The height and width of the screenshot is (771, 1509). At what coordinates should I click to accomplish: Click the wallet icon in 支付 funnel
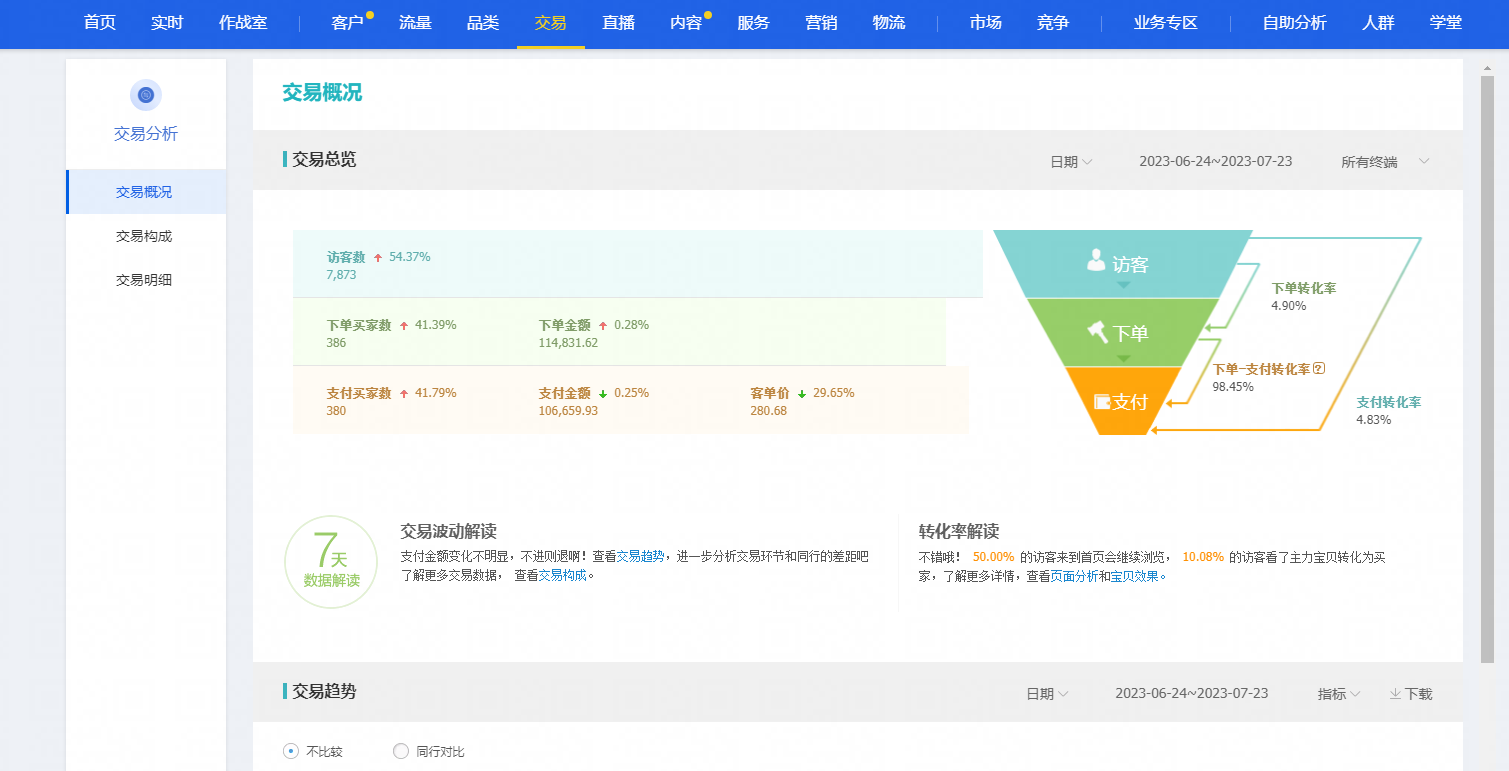(1102, 402)
